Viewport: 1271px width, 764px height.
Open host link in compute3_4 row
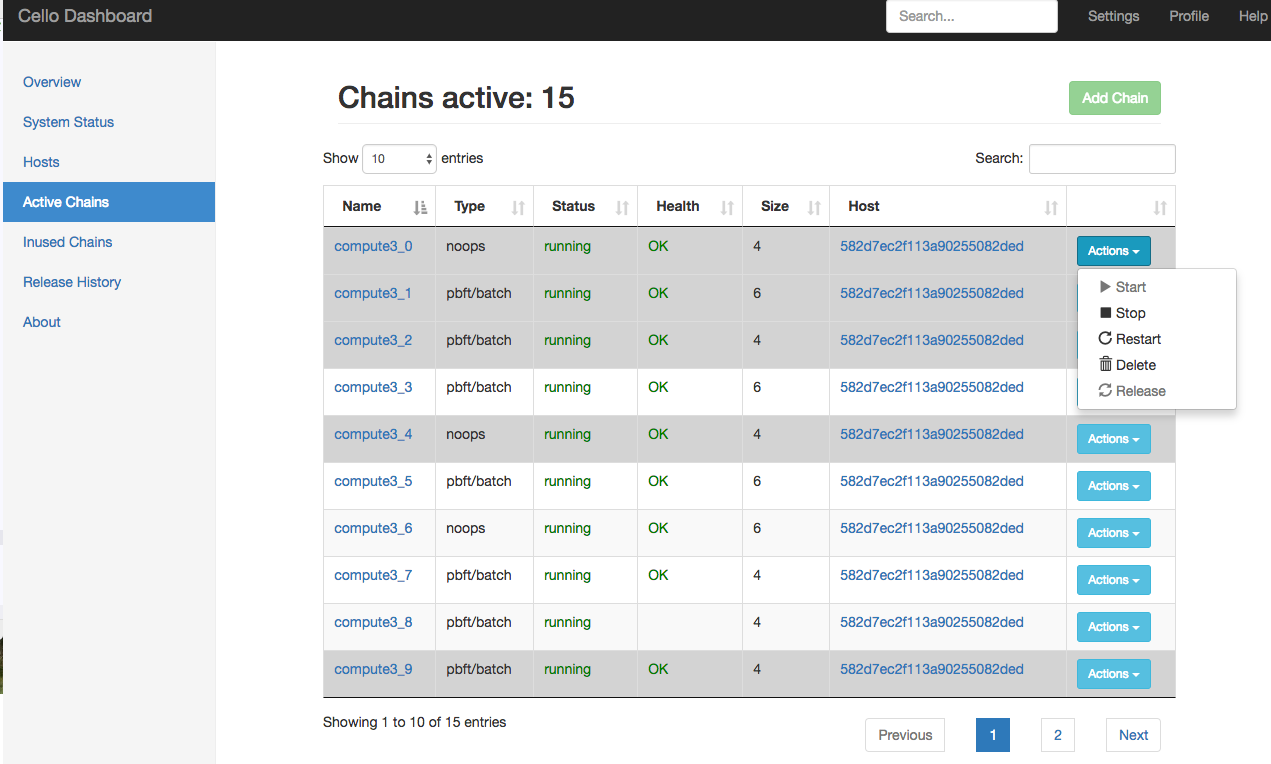pos(932,434)
